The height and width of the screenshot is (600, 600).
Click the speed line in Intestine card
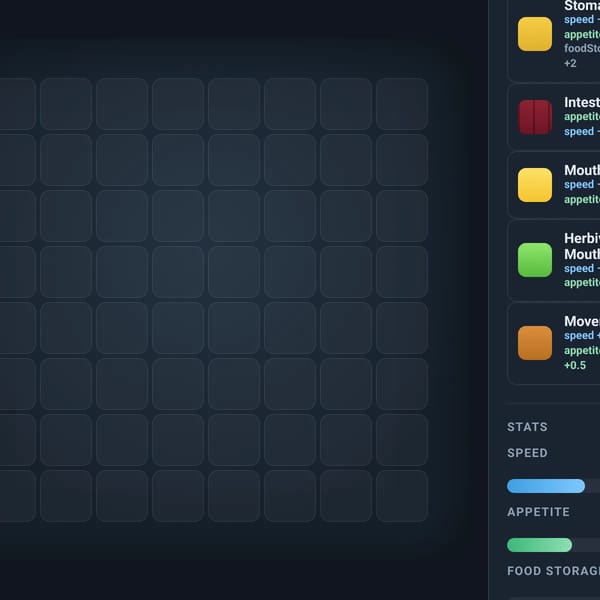pyautogui.click(x=582, y=131)
